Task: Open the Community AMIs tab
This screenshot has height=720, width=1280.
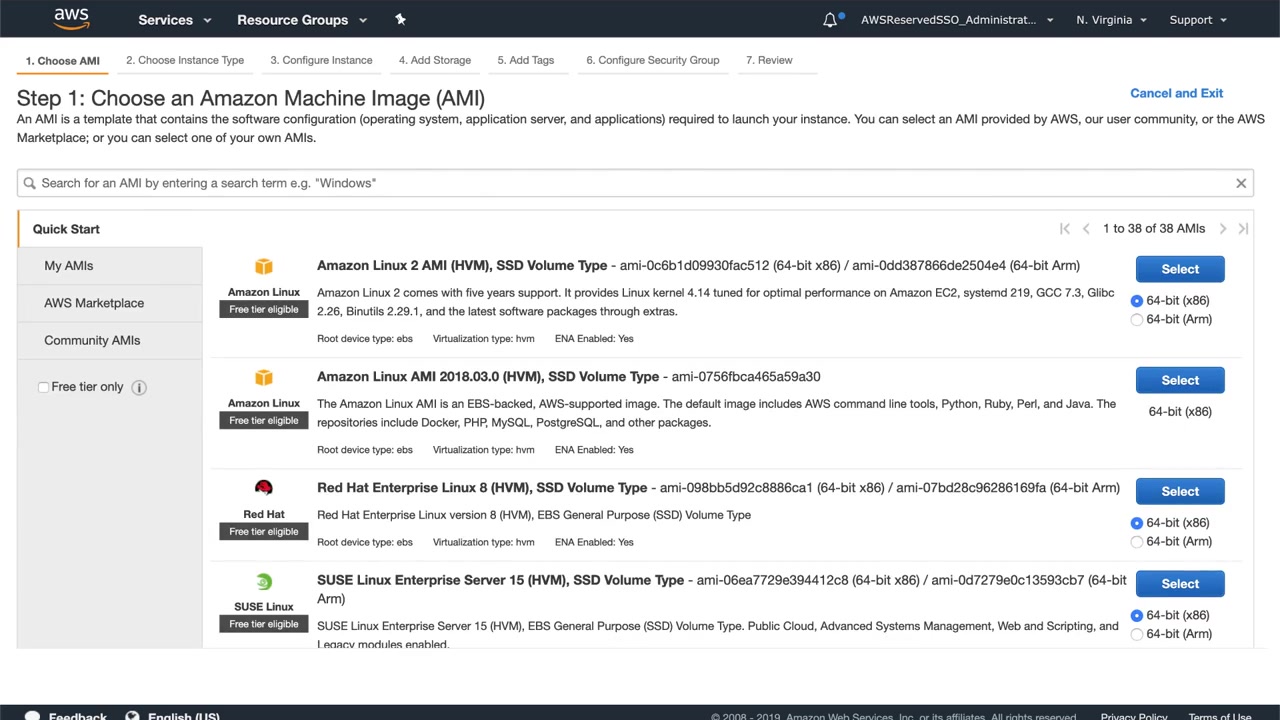Action: [x=92, y=340]
